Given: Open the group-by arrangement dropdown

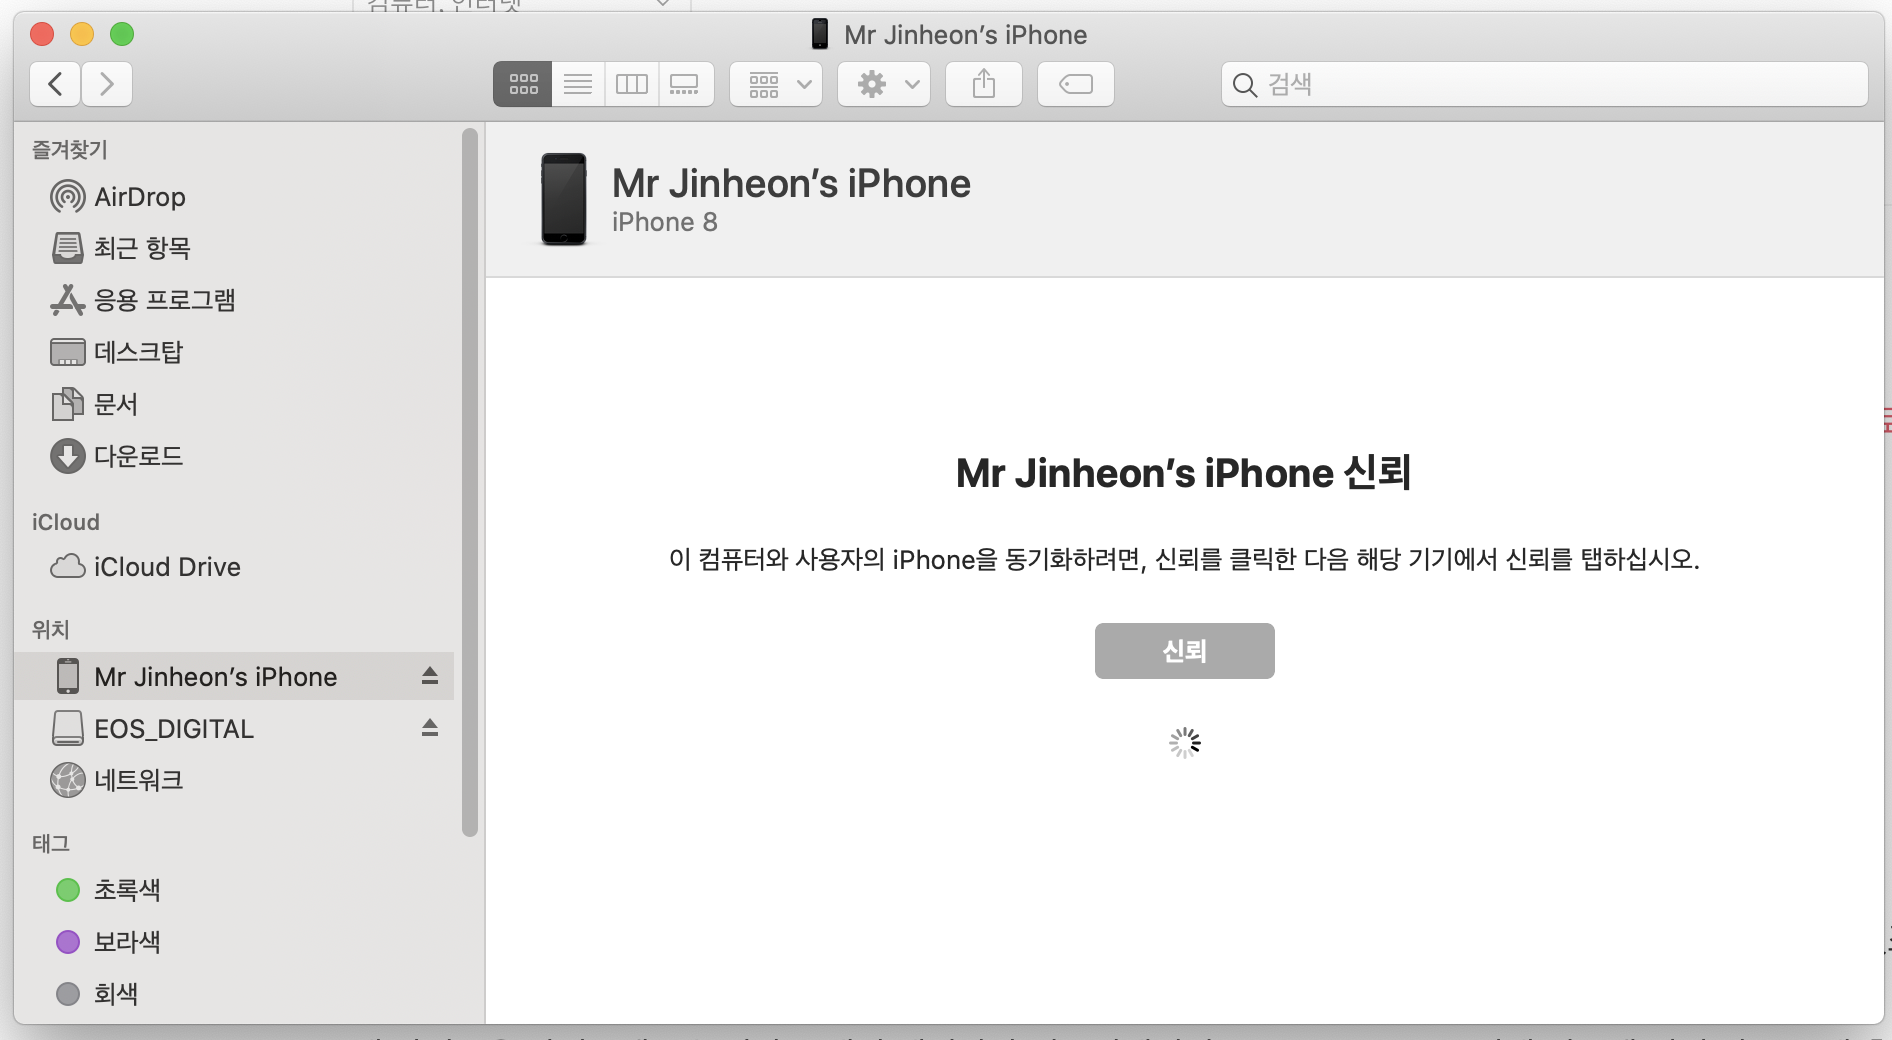Looking at the screenshot, I should point(777,84).
